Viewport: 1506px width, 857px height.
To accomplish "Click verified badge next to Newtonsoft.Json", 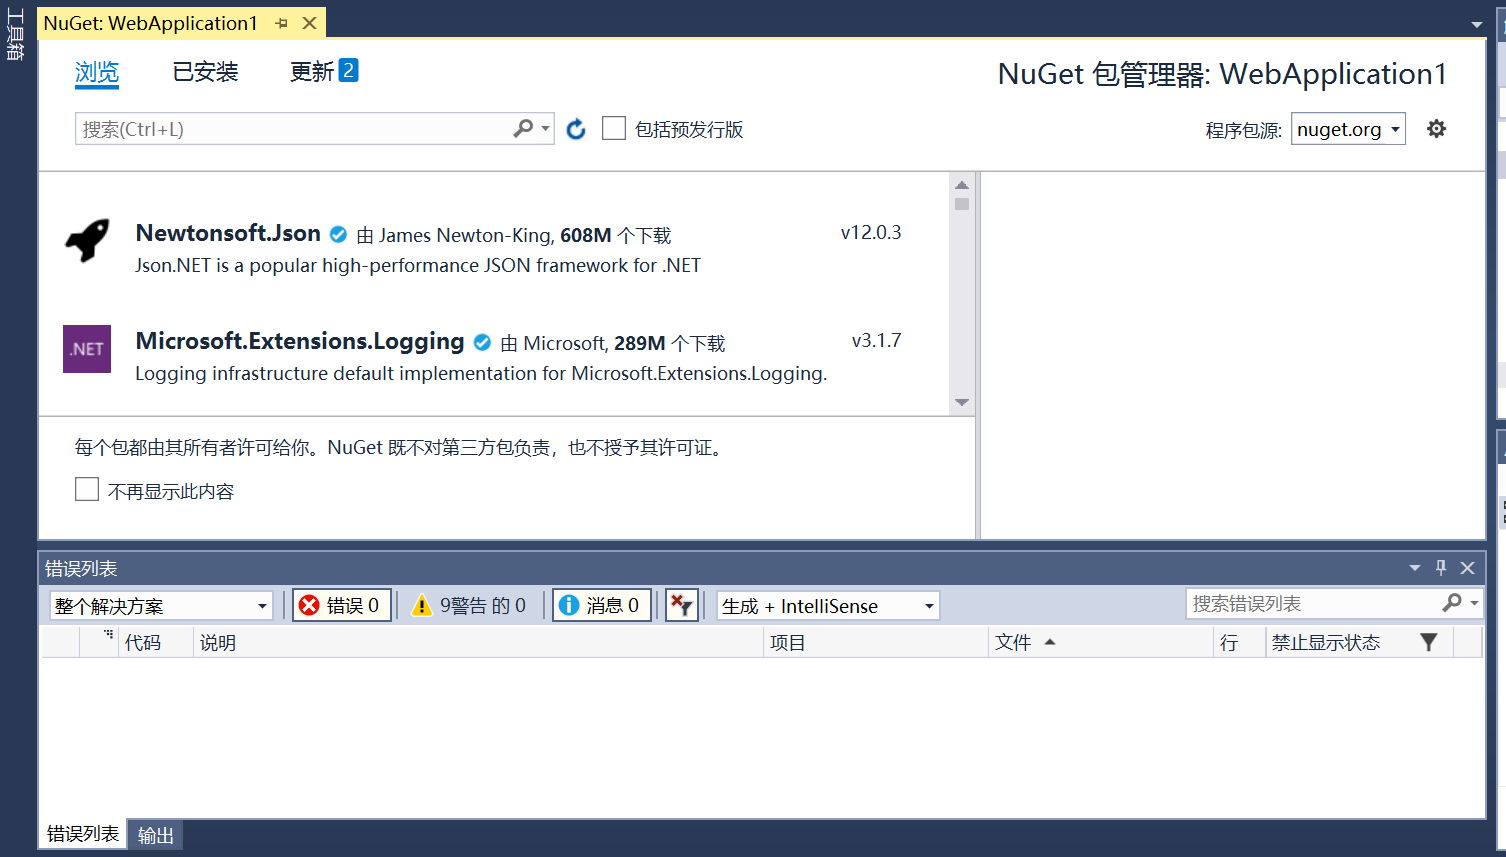I will tap(338, 234).
